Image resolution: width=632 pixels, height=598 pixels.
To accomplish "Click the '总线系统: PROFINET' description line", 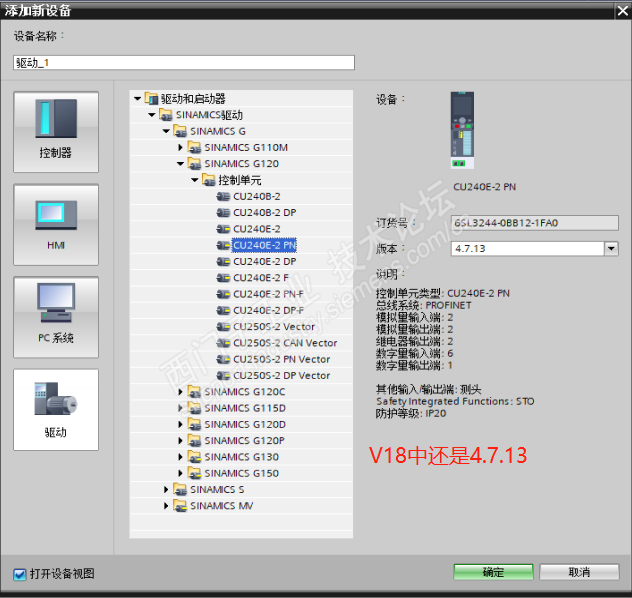I will [x=424, y=305].
